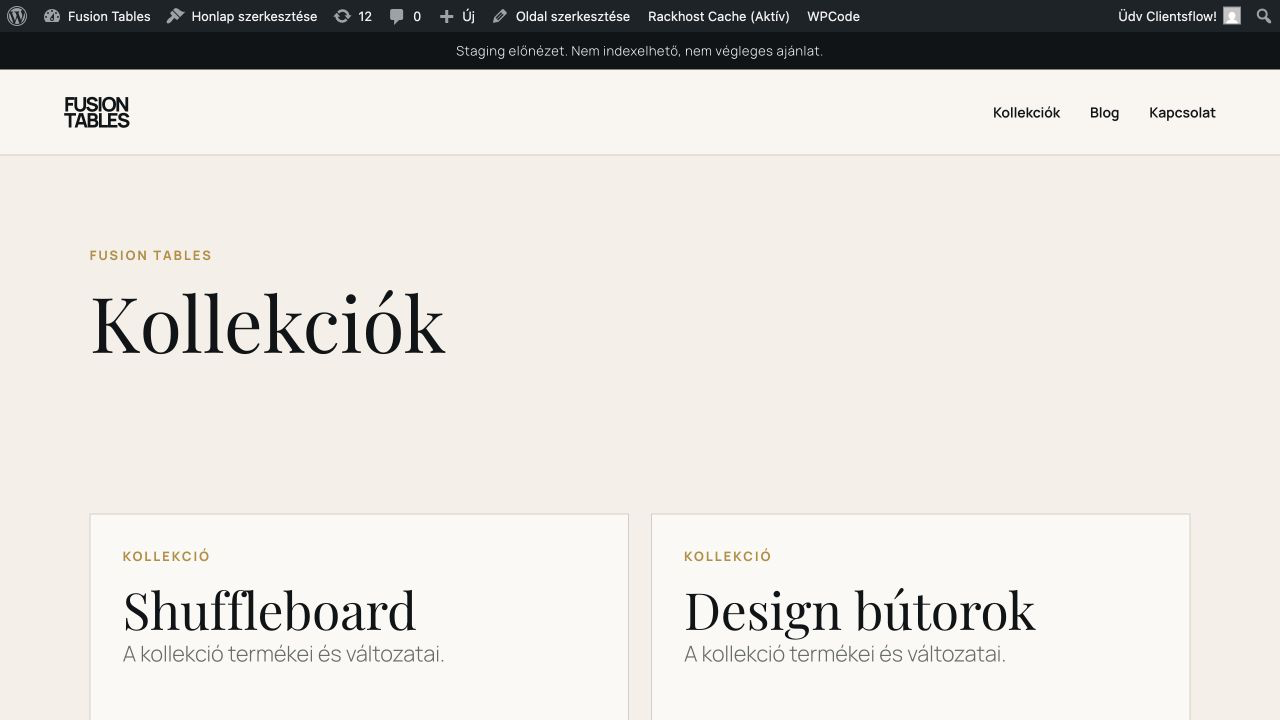Open Üdv Clientsflow! account menu

(x=1179, y=16)
